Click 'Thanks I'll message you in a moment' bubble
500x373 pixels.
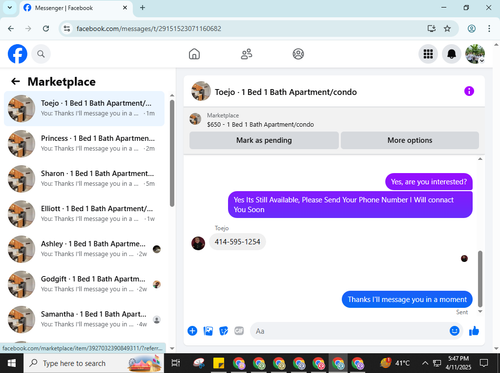pos(407,299)
